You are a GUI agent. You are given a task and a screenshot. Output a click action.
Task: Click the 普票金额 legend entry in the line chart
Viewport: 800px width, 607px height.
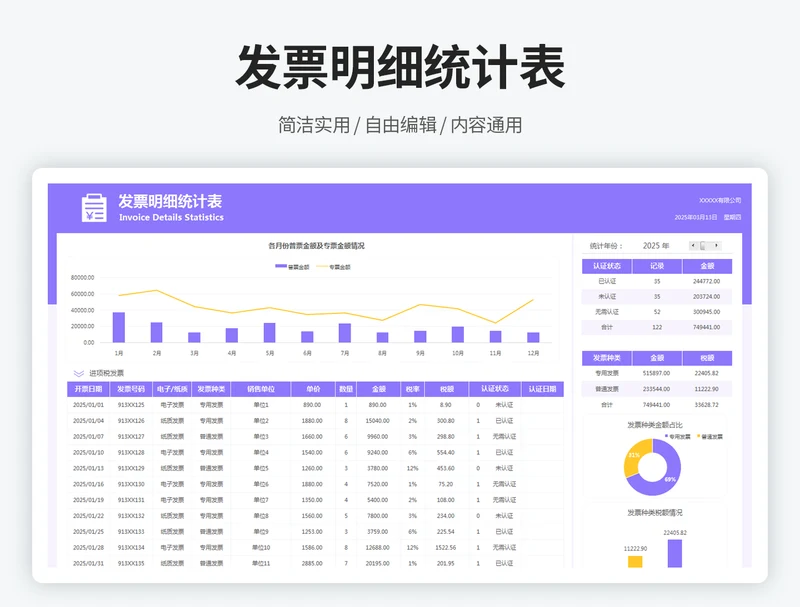[292, 267]
